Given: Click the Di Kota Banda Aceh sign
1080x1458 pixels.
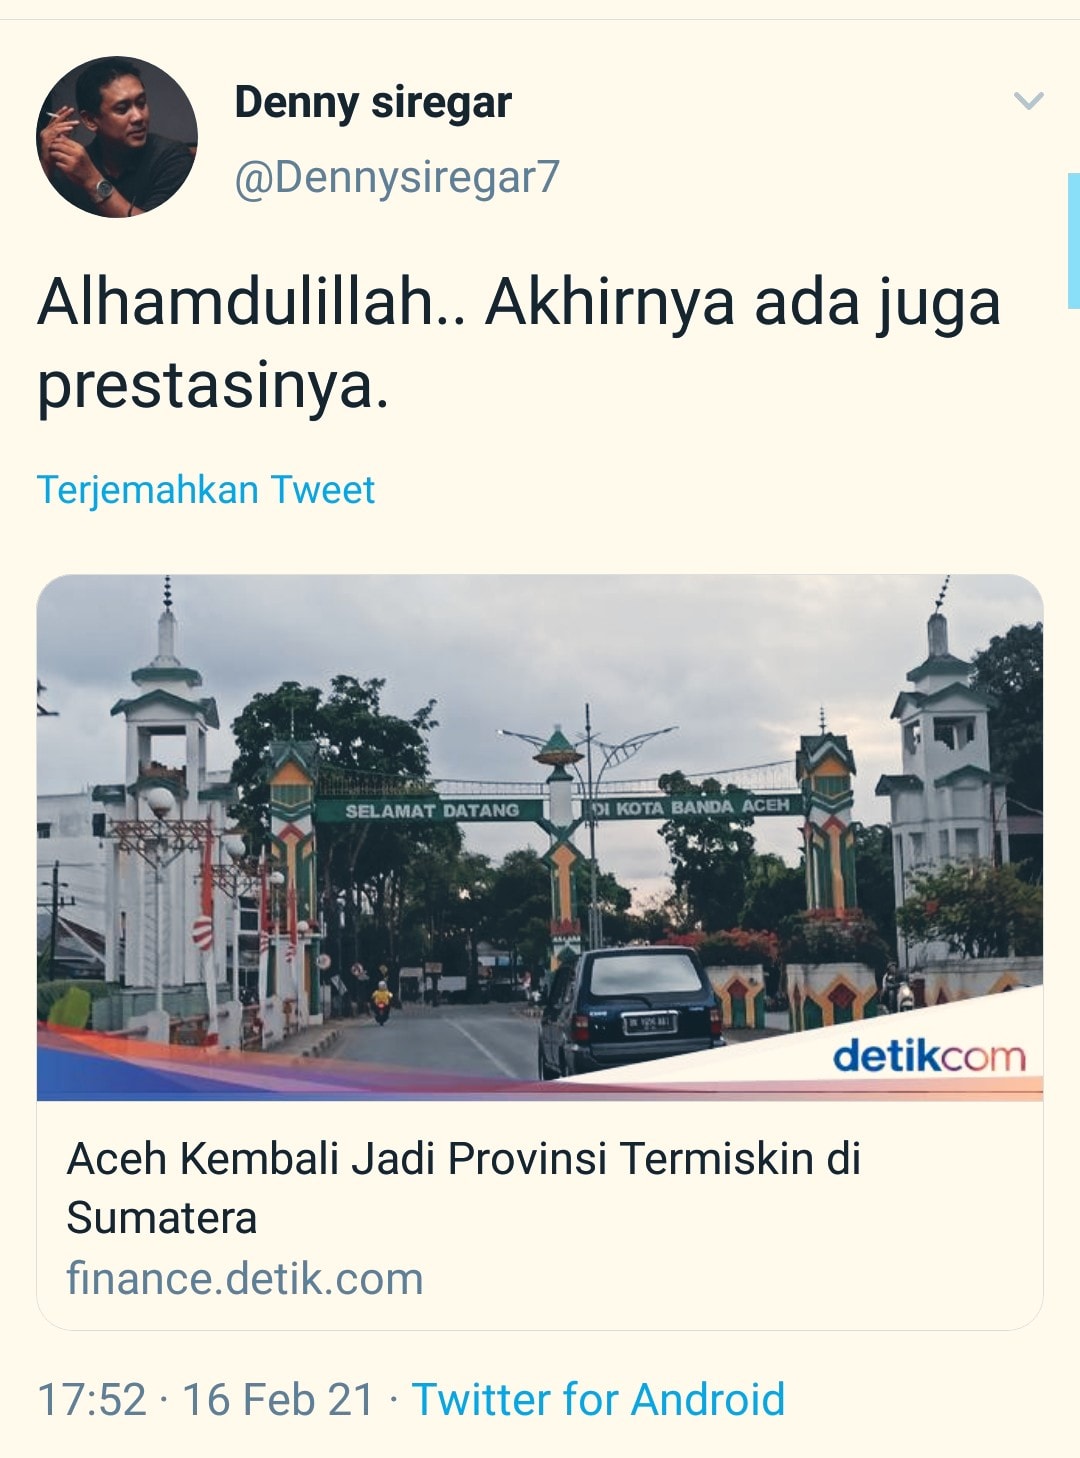Looking at the screenshot, I should click(692, 806).
